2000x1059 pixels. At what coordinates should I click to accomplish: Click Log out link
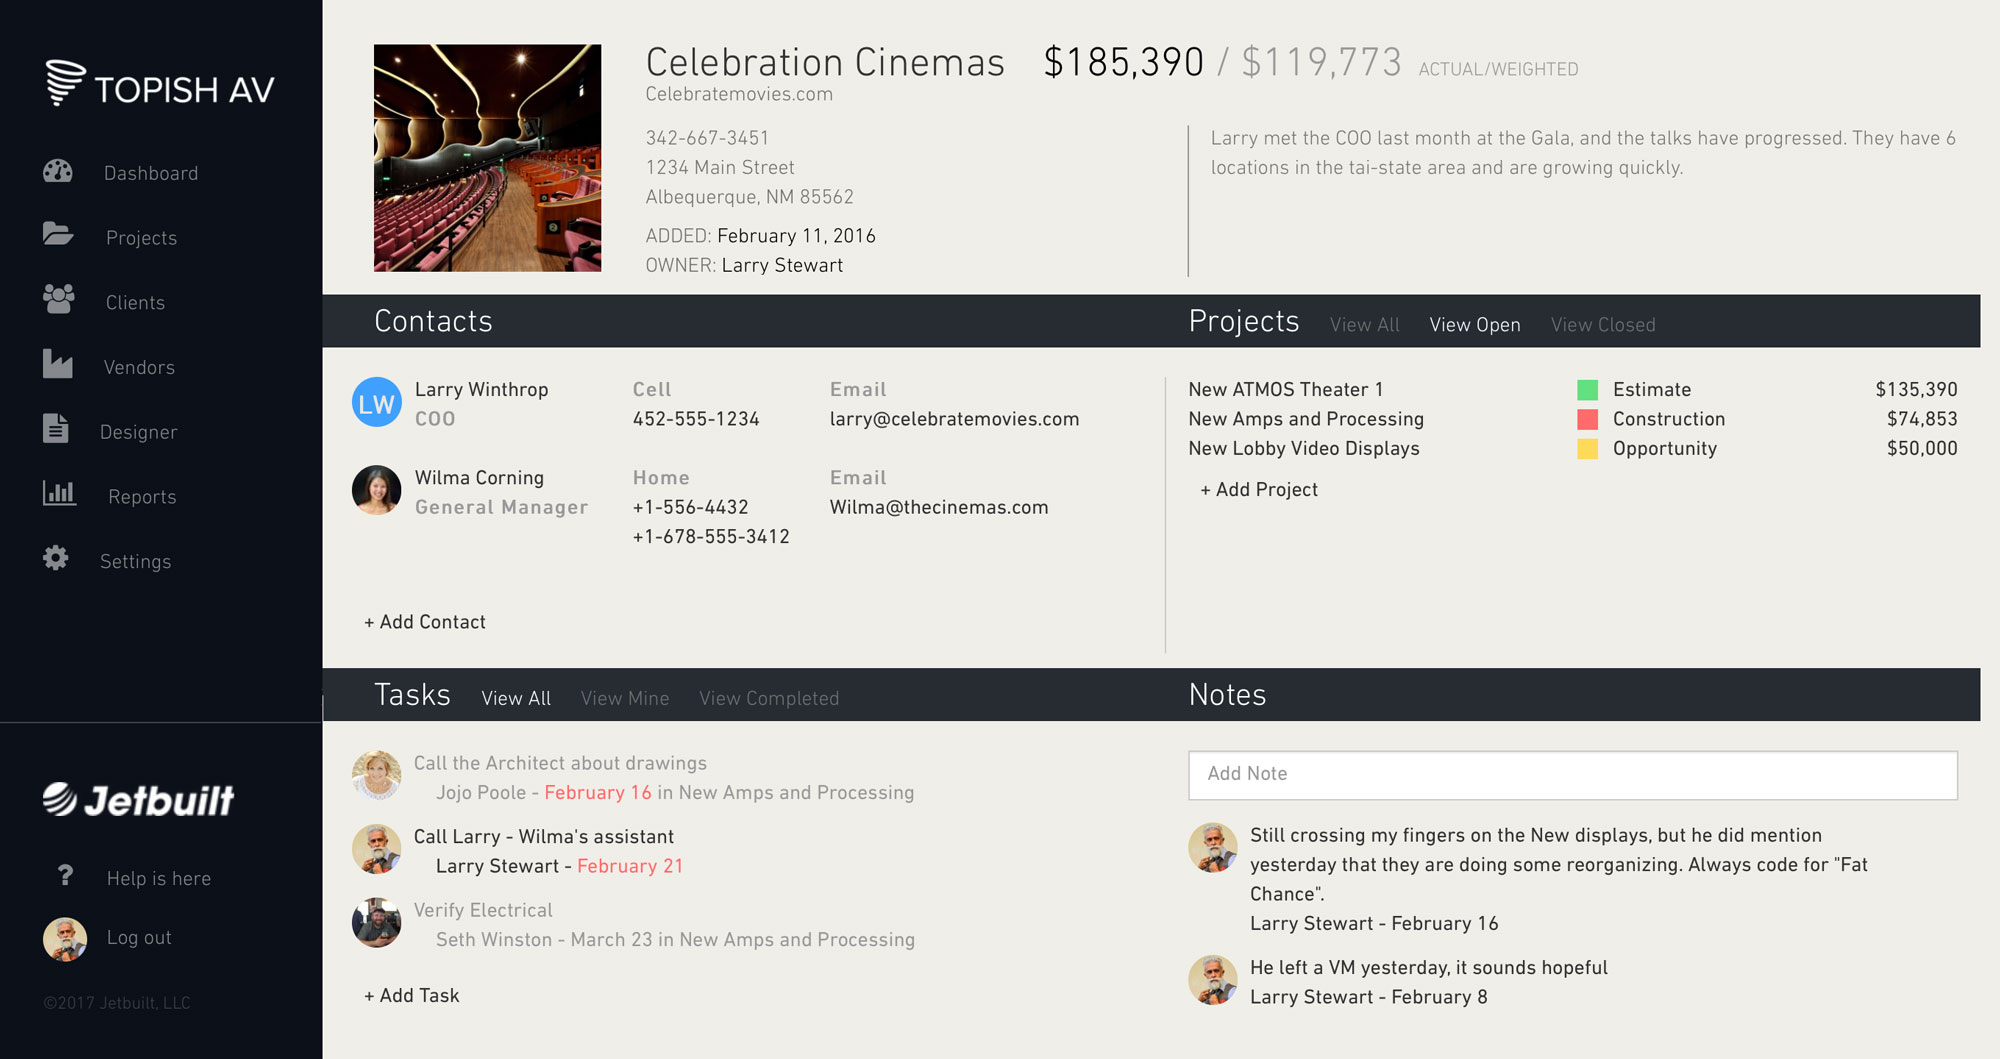pyautogui.click(x=139, y=938)
